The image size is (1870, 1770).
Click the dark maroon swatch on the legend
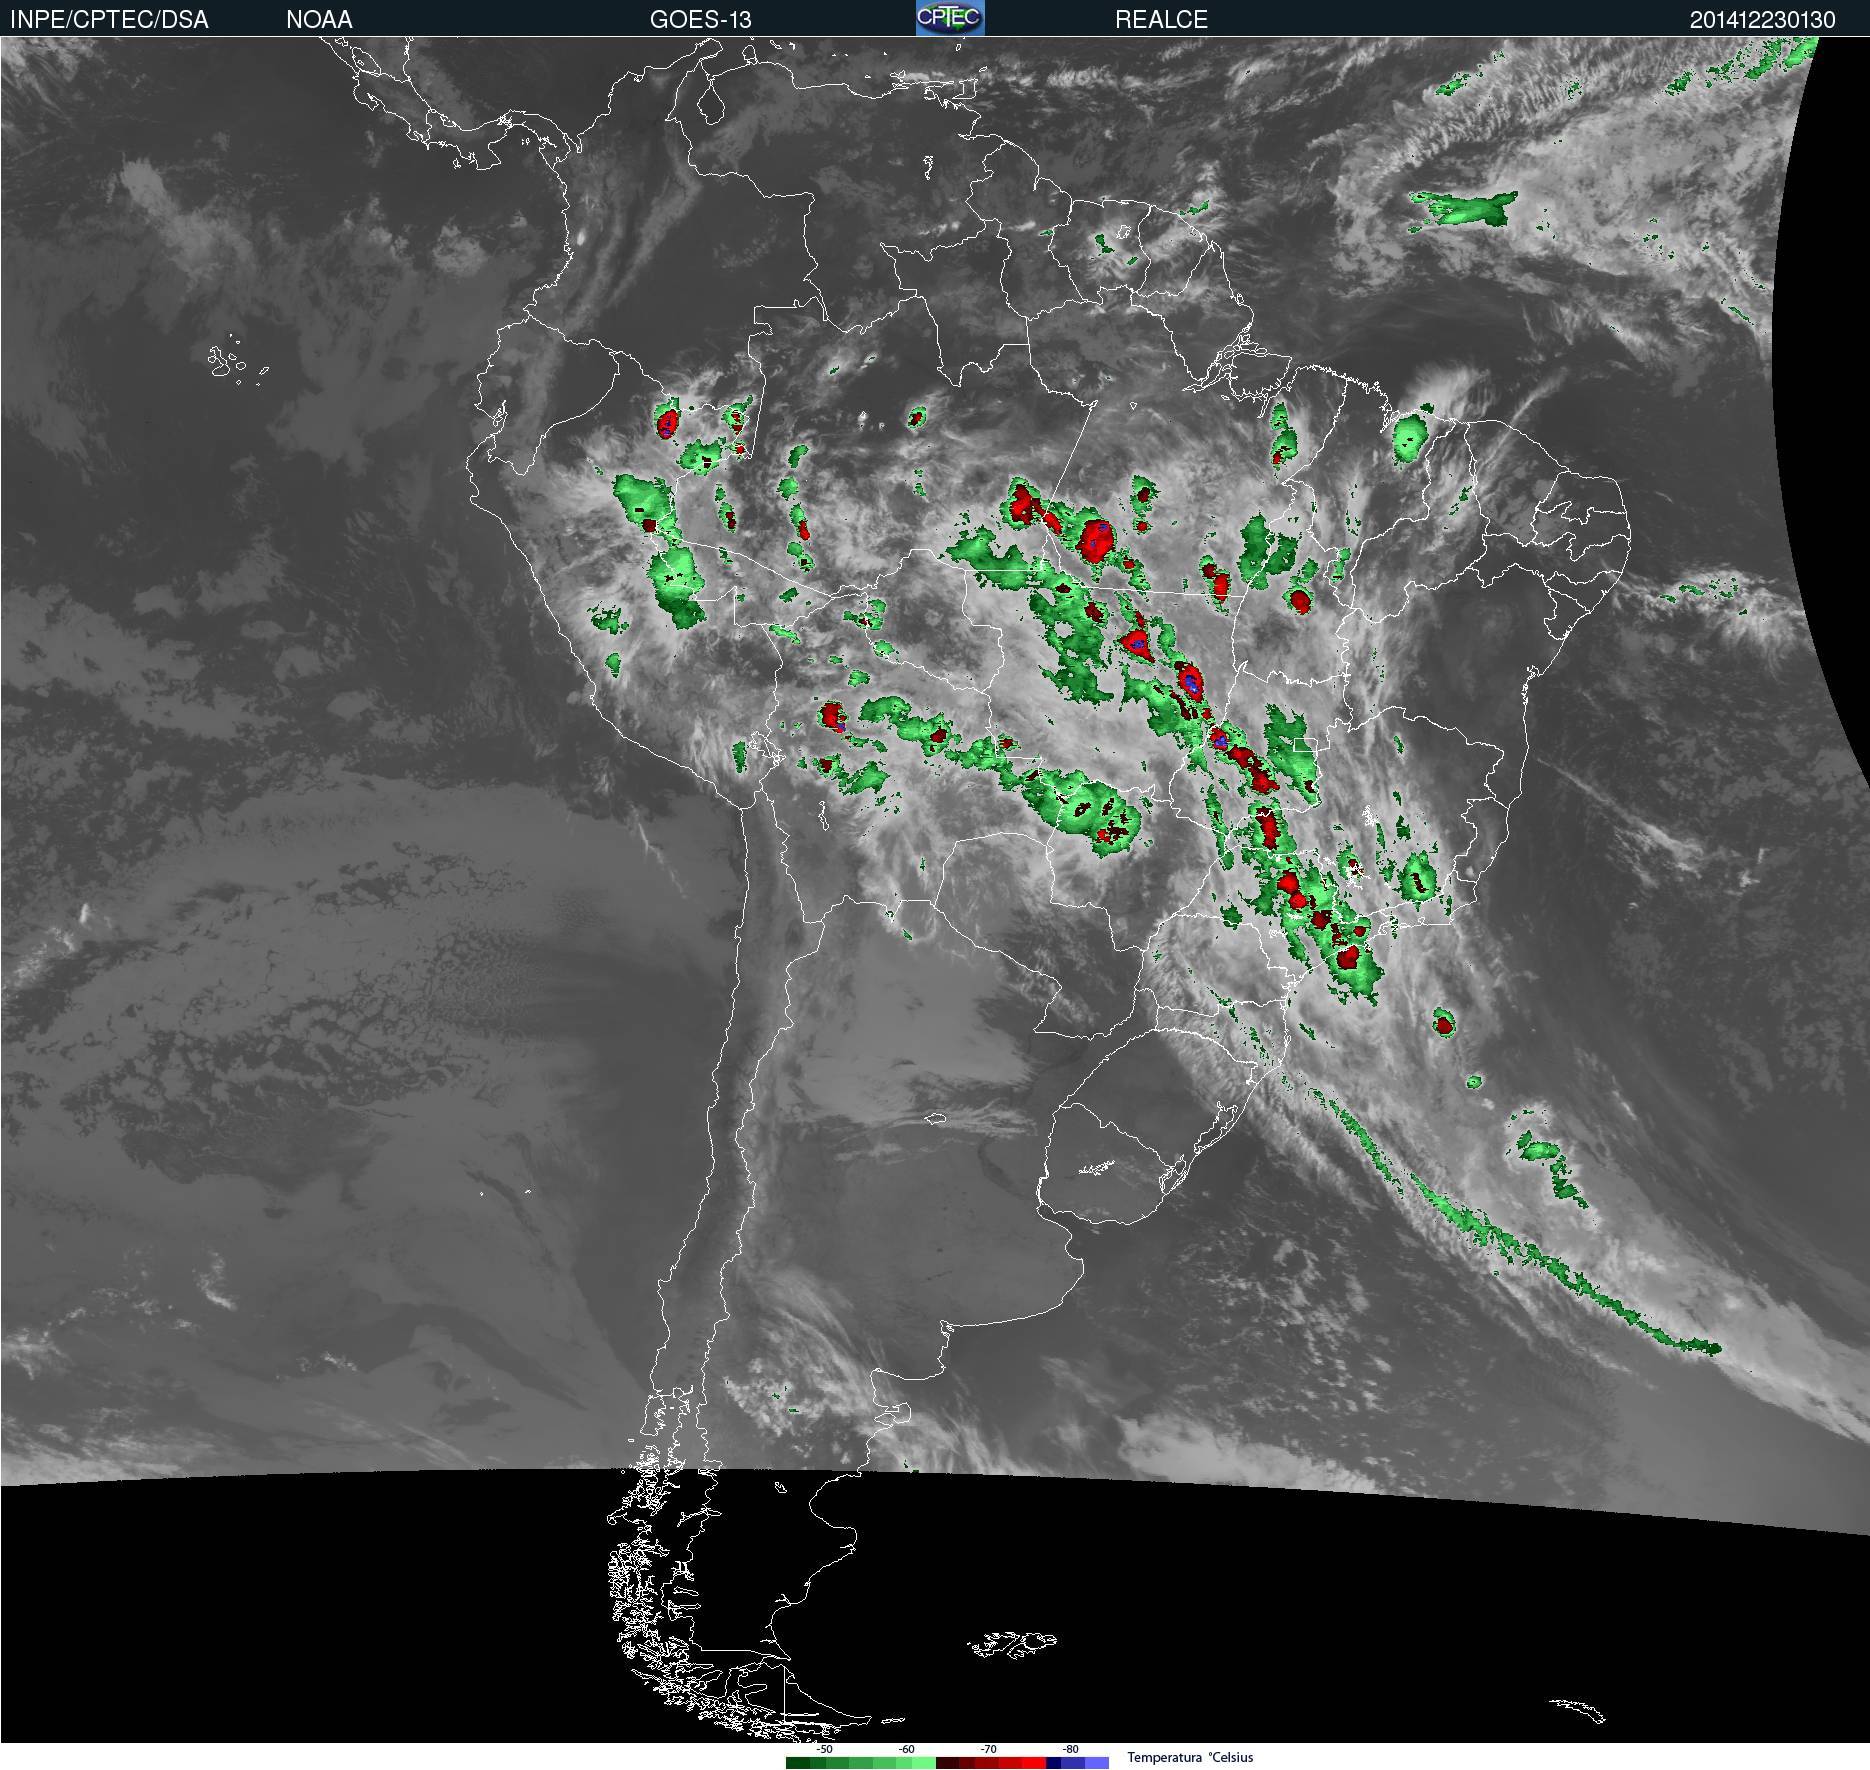[x=948, y=1762]
